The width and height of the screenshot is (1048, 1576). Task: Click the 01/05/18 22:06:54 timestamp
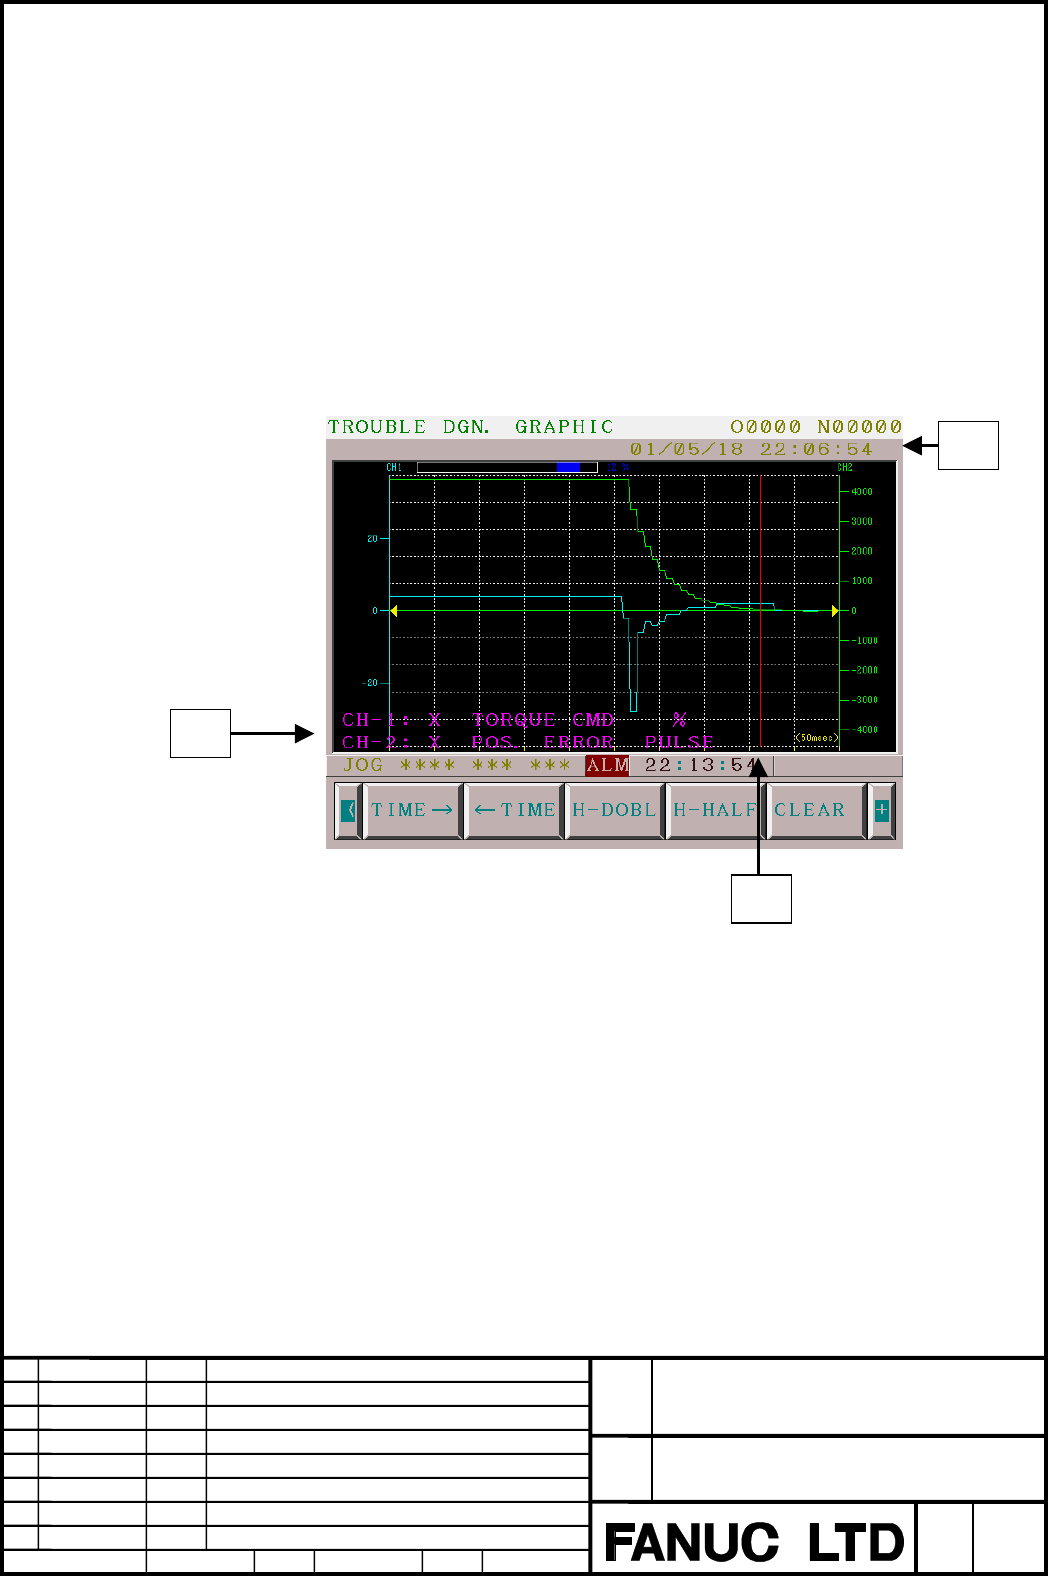(x=751, y=450)
